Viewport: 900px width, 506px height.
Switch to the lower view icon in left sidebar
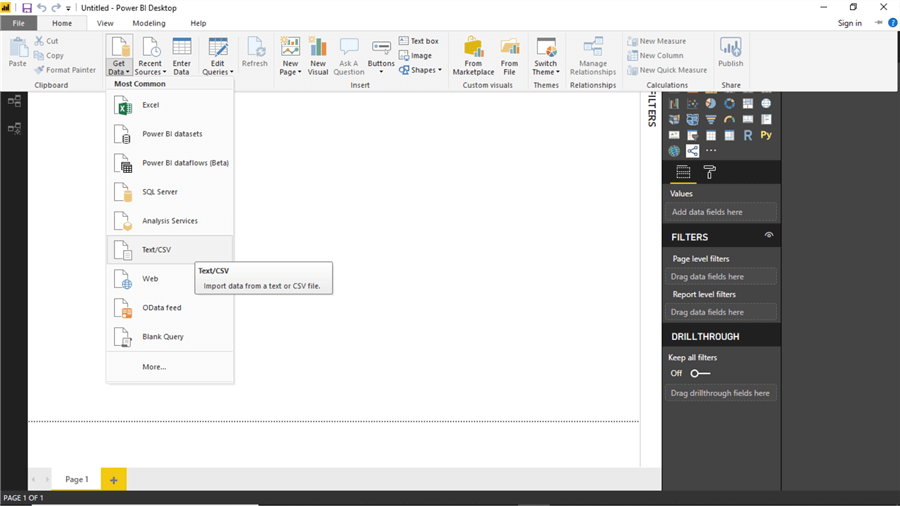tap(14, 129)
